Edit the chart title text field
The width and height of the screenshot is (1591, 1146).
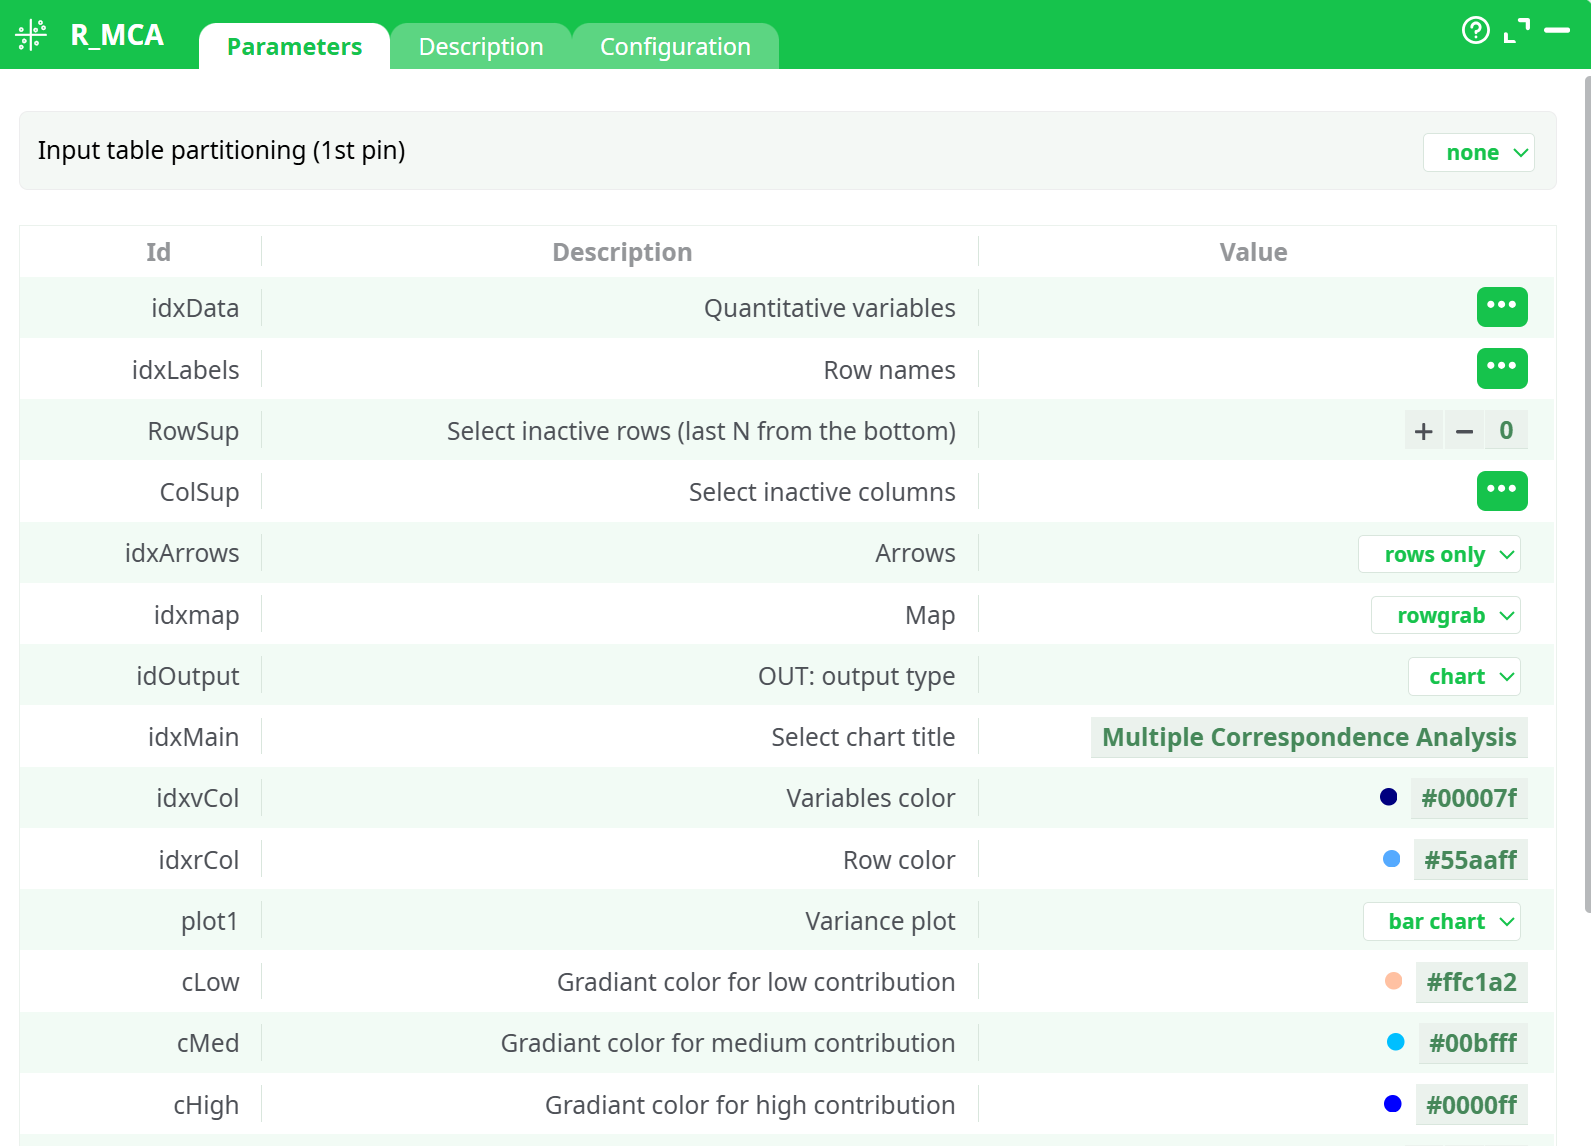coord(1308,738)
